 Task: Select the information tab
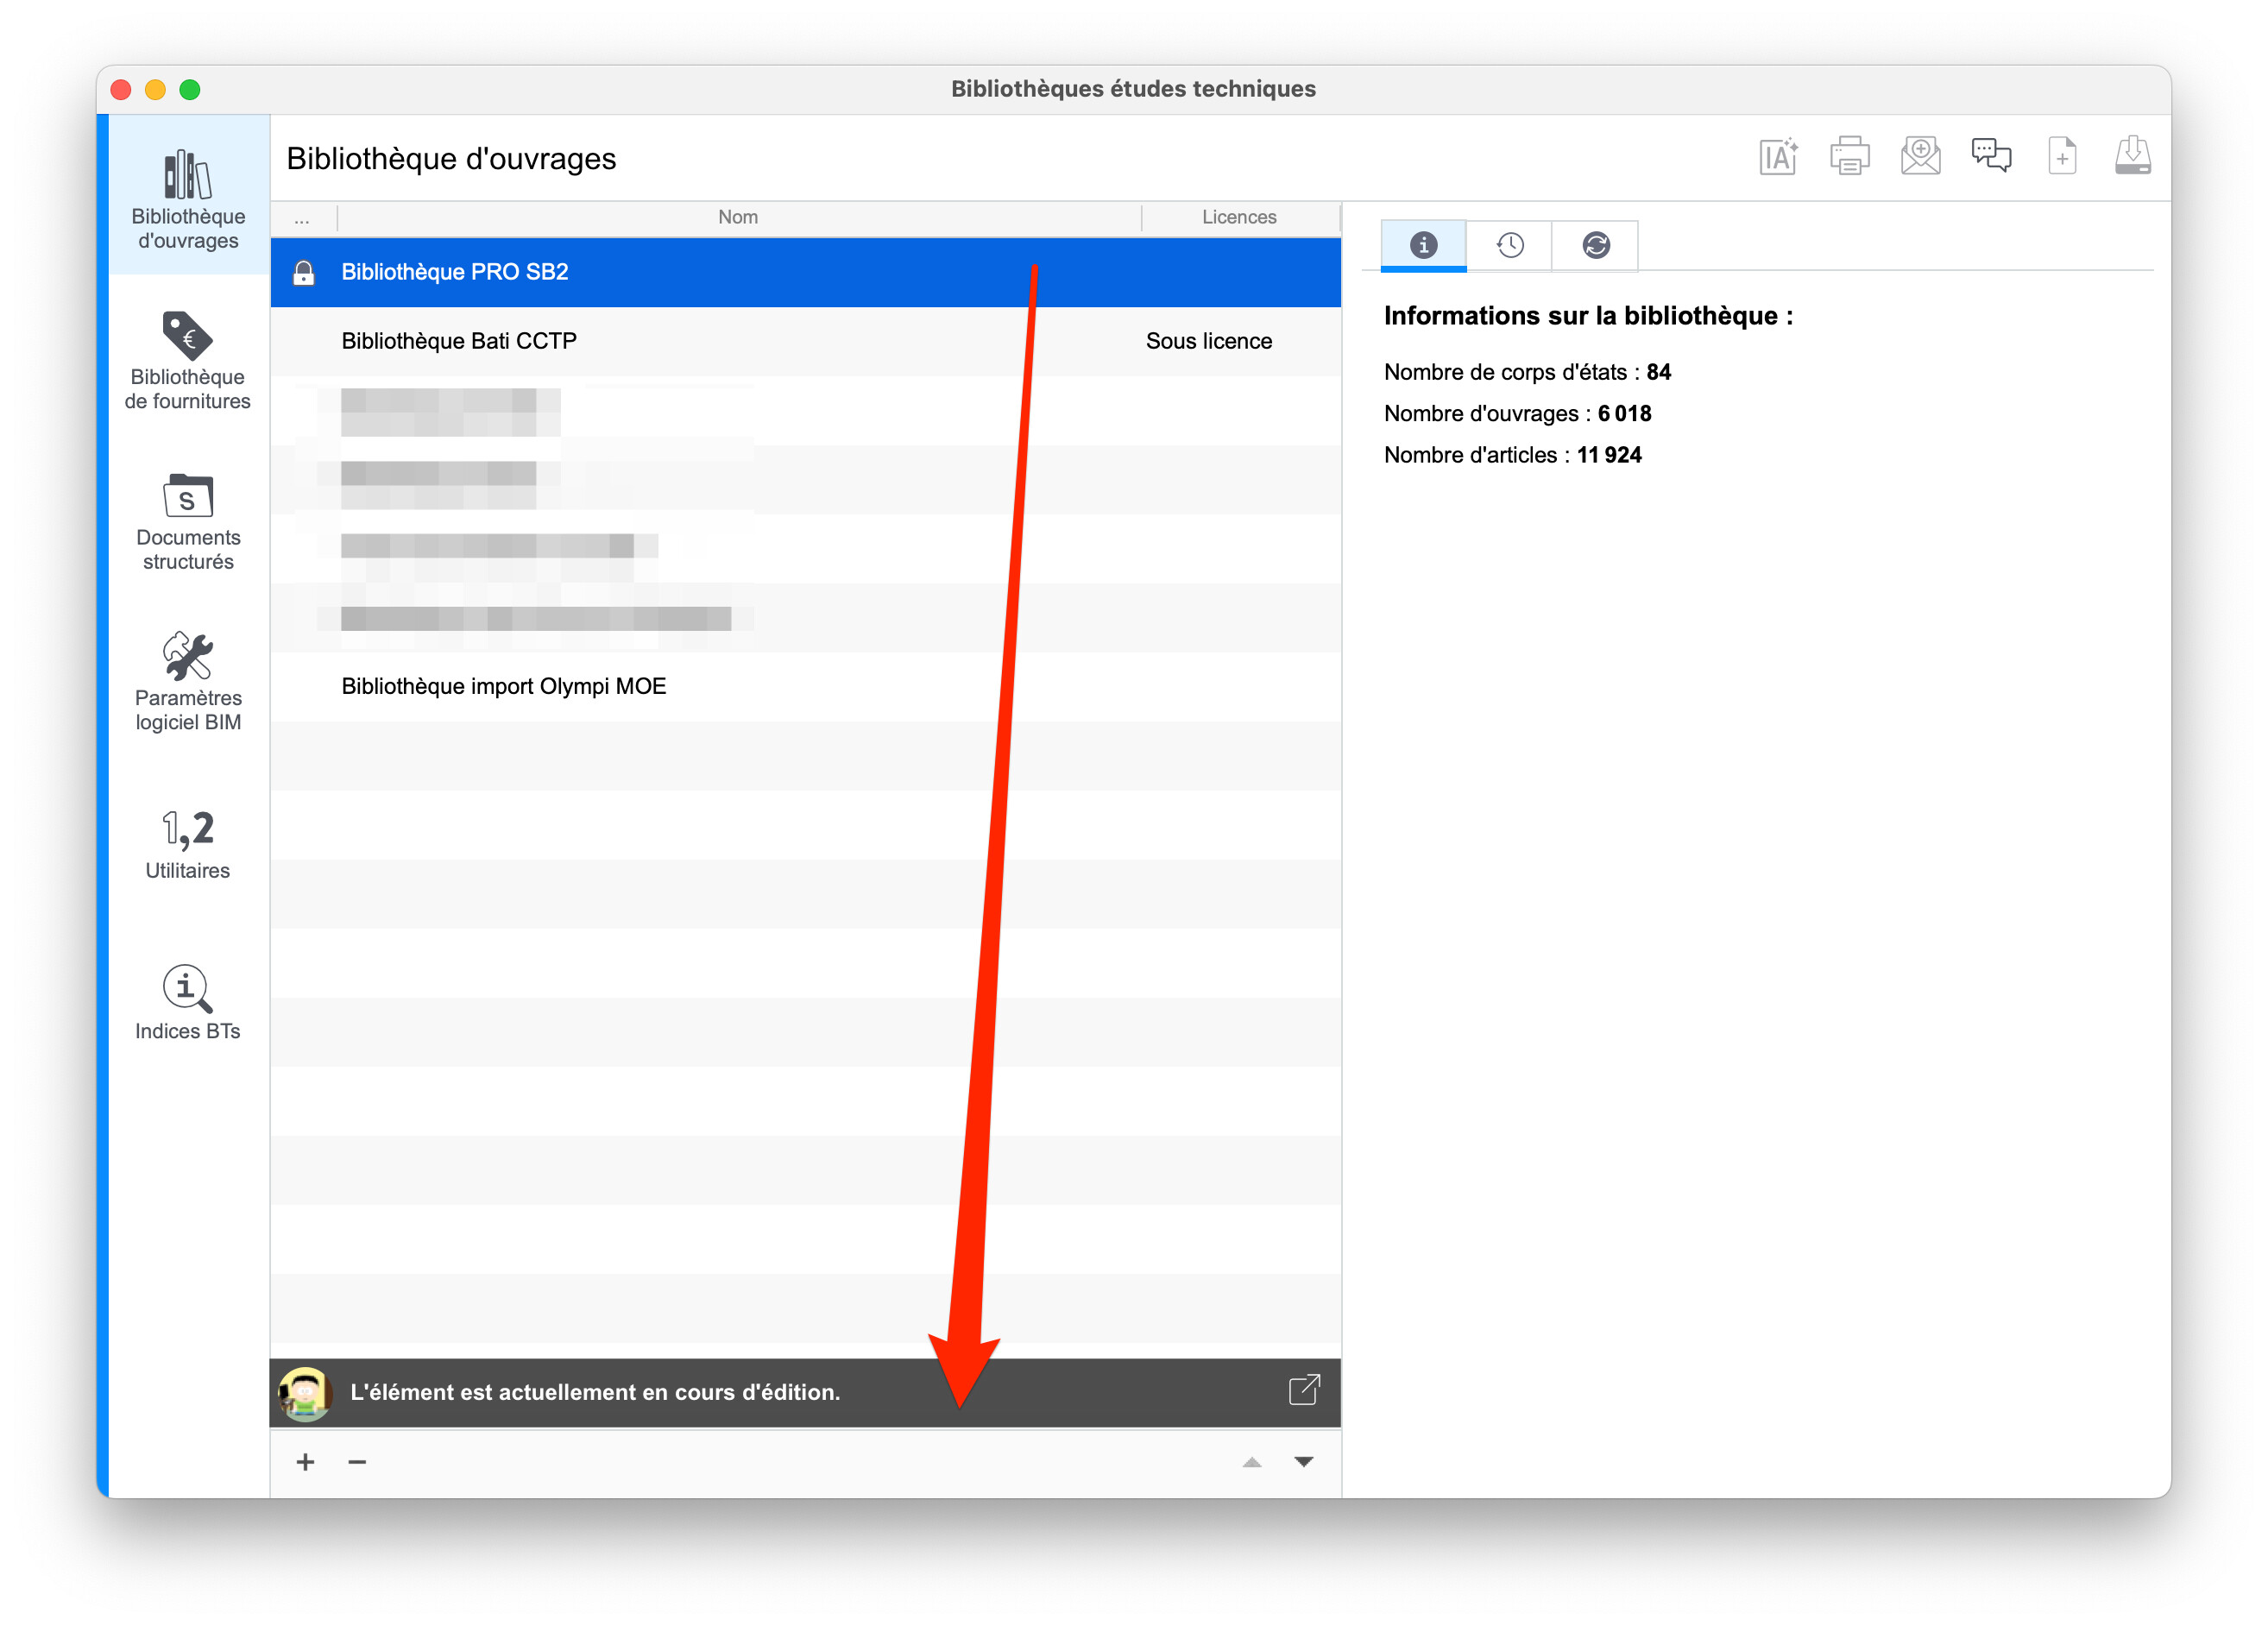click(x=1423, y=245)
